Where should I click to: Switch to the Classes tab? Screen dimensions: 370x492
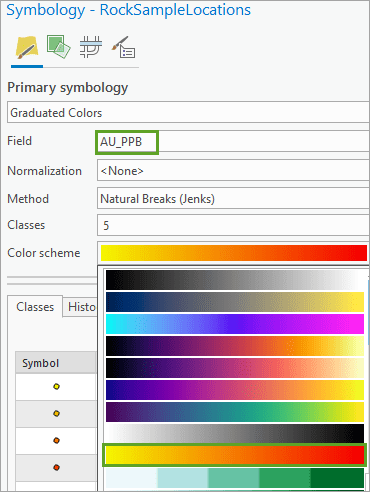(x=35, y=307)
